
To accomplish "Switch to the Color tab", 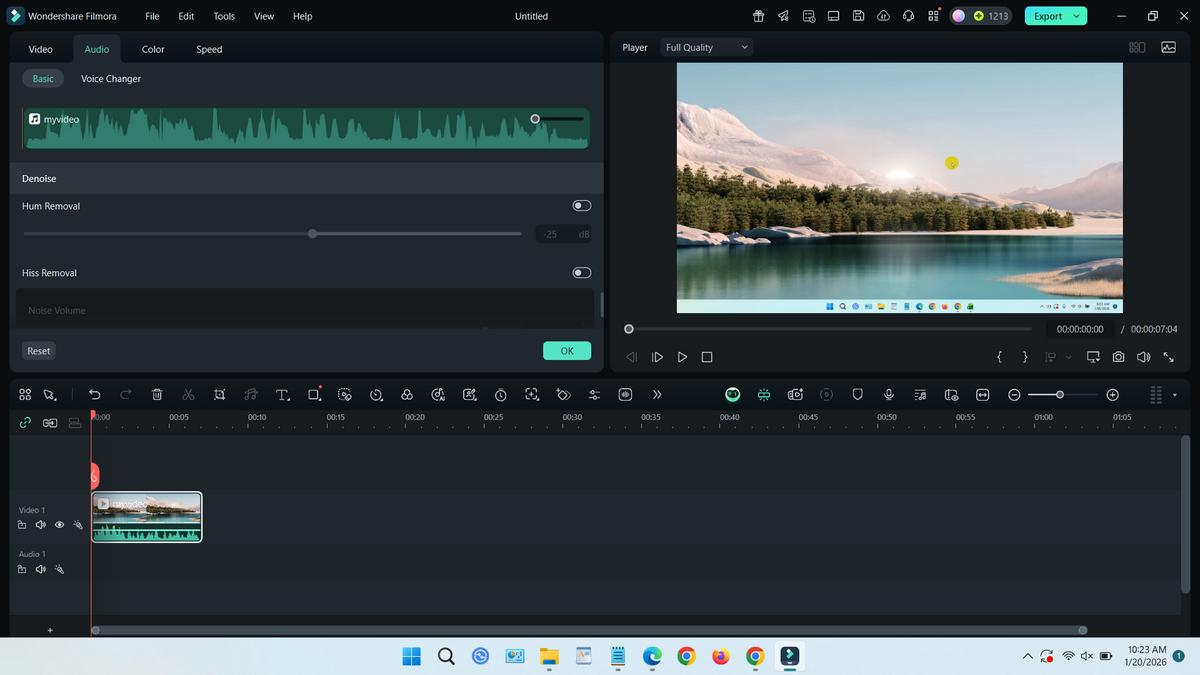I will coord(152,49).
